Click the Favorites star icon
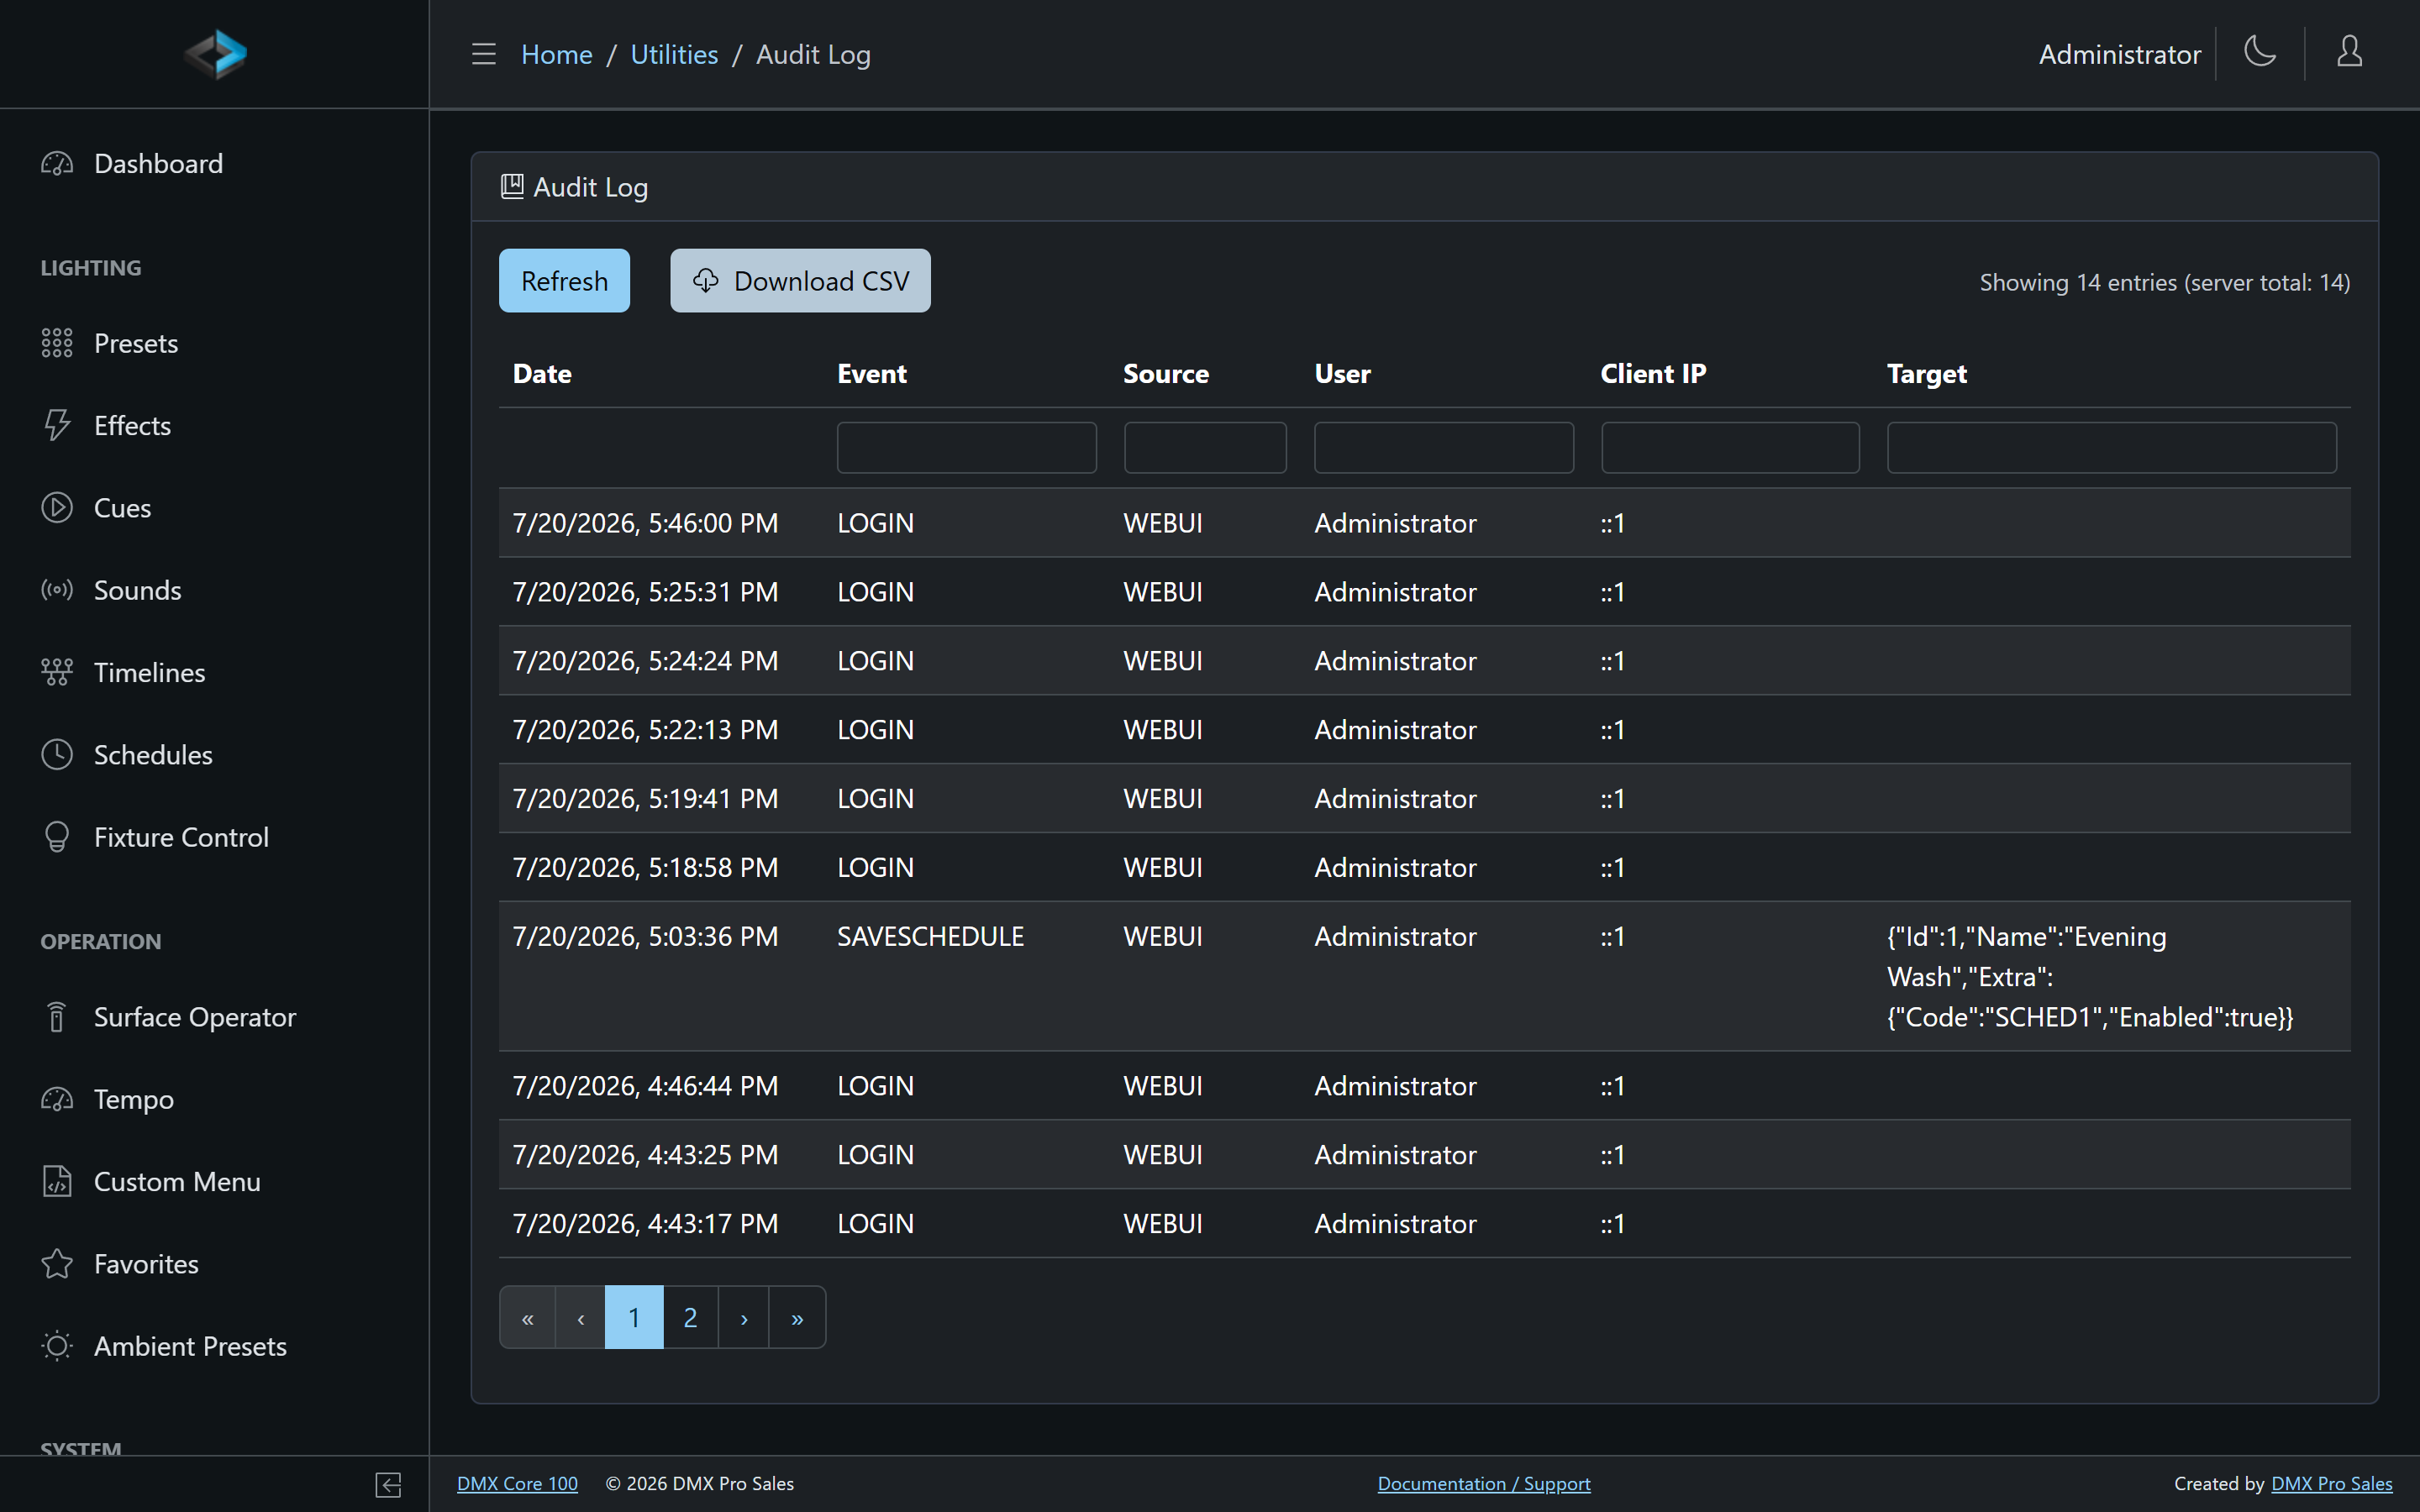Screen dimensions: 2420x1512 tap(57, 1264)
